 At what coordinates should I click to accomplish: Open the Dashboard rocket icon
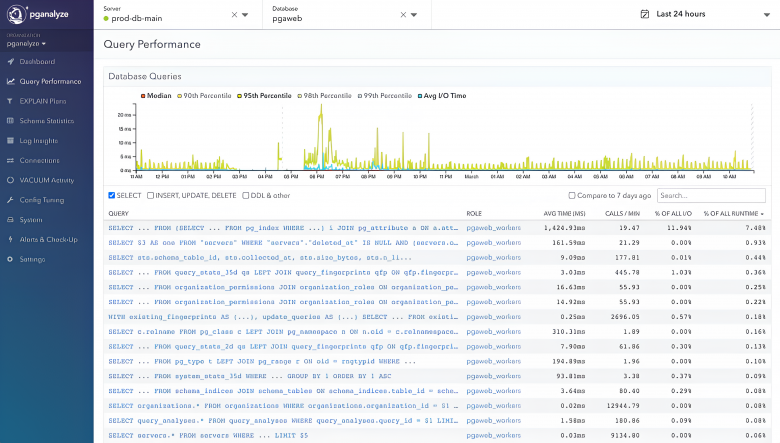[x=10, y=62]
